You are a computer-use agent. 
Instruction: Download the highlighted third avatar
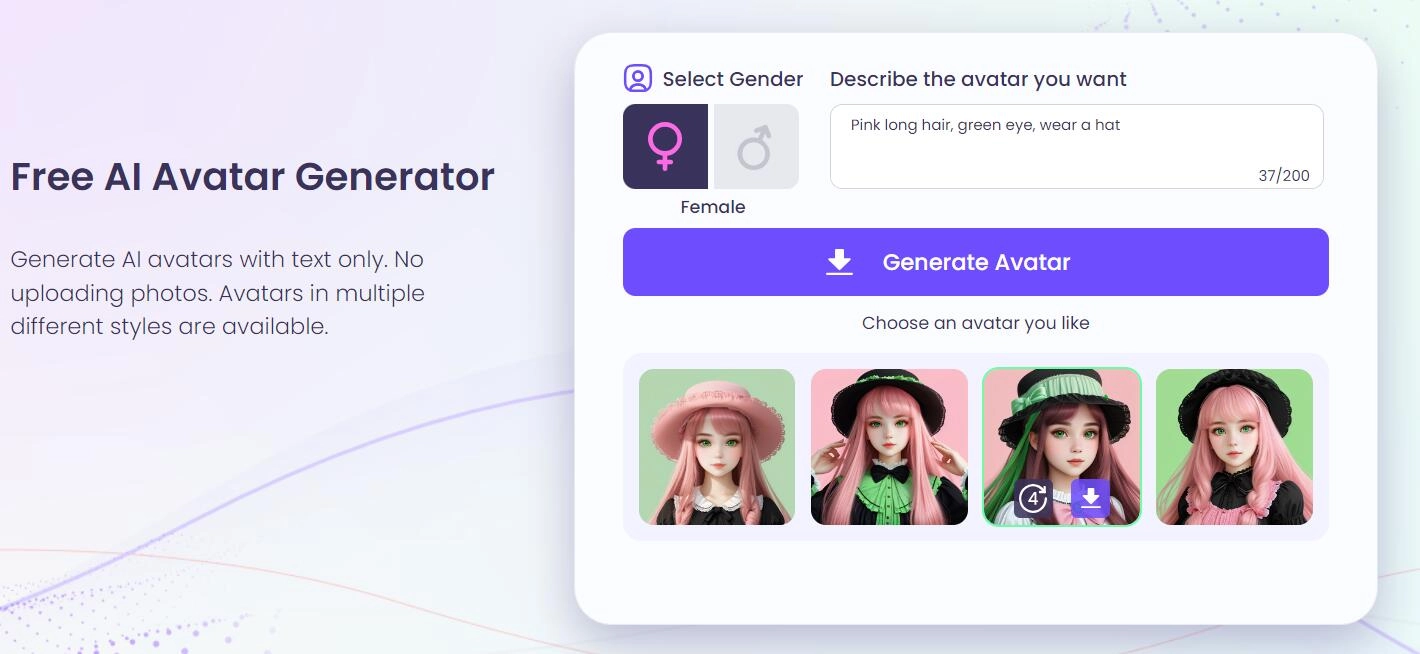(1090, 498)
